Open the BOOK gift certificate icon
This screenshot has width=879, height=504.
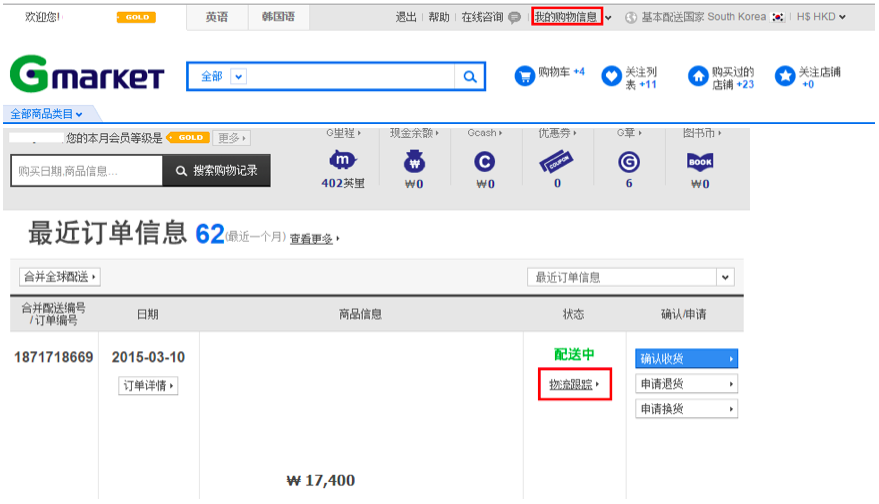pos(700,161)
